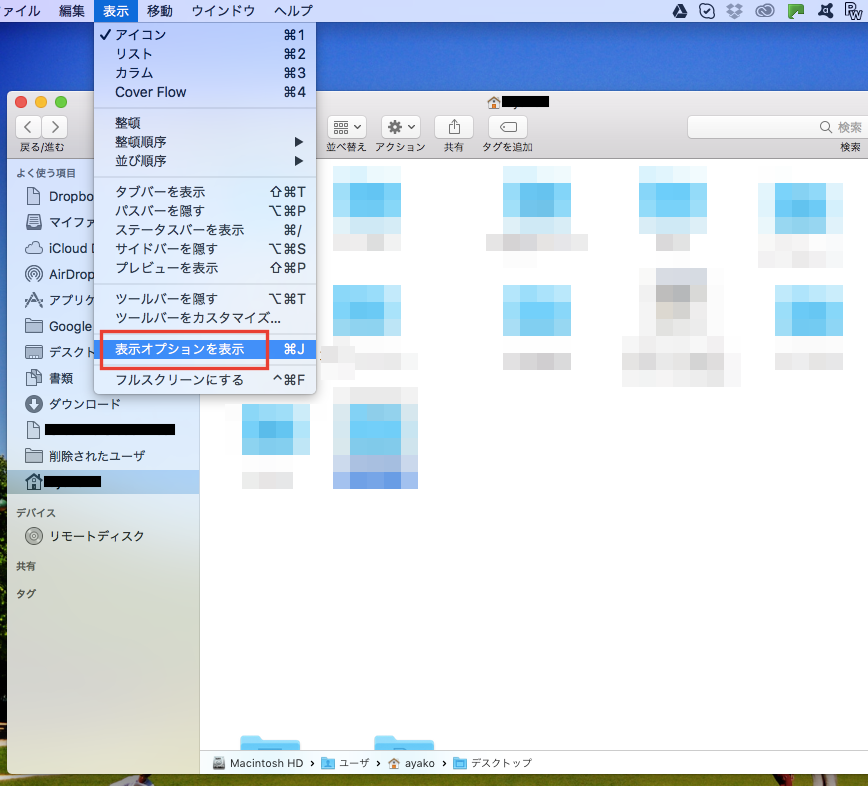Click the Forward navigation arrow
868x786 pixels.
(x=54, y=127)
